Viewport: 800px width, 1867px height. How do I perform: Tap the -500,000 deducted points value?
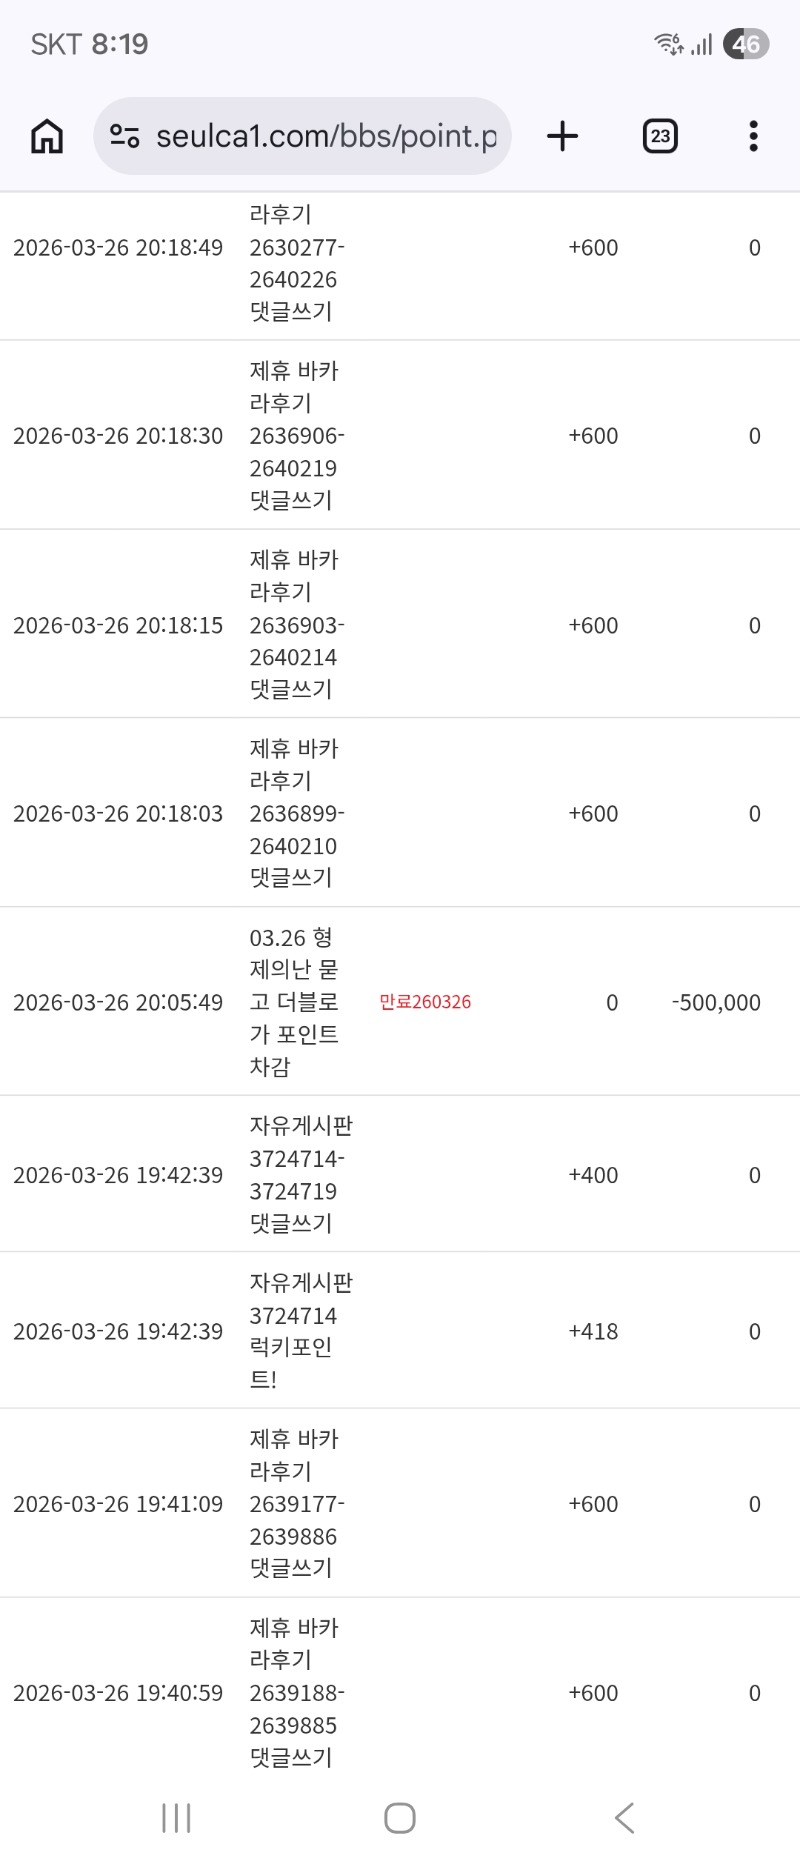tap(716, 1002)
